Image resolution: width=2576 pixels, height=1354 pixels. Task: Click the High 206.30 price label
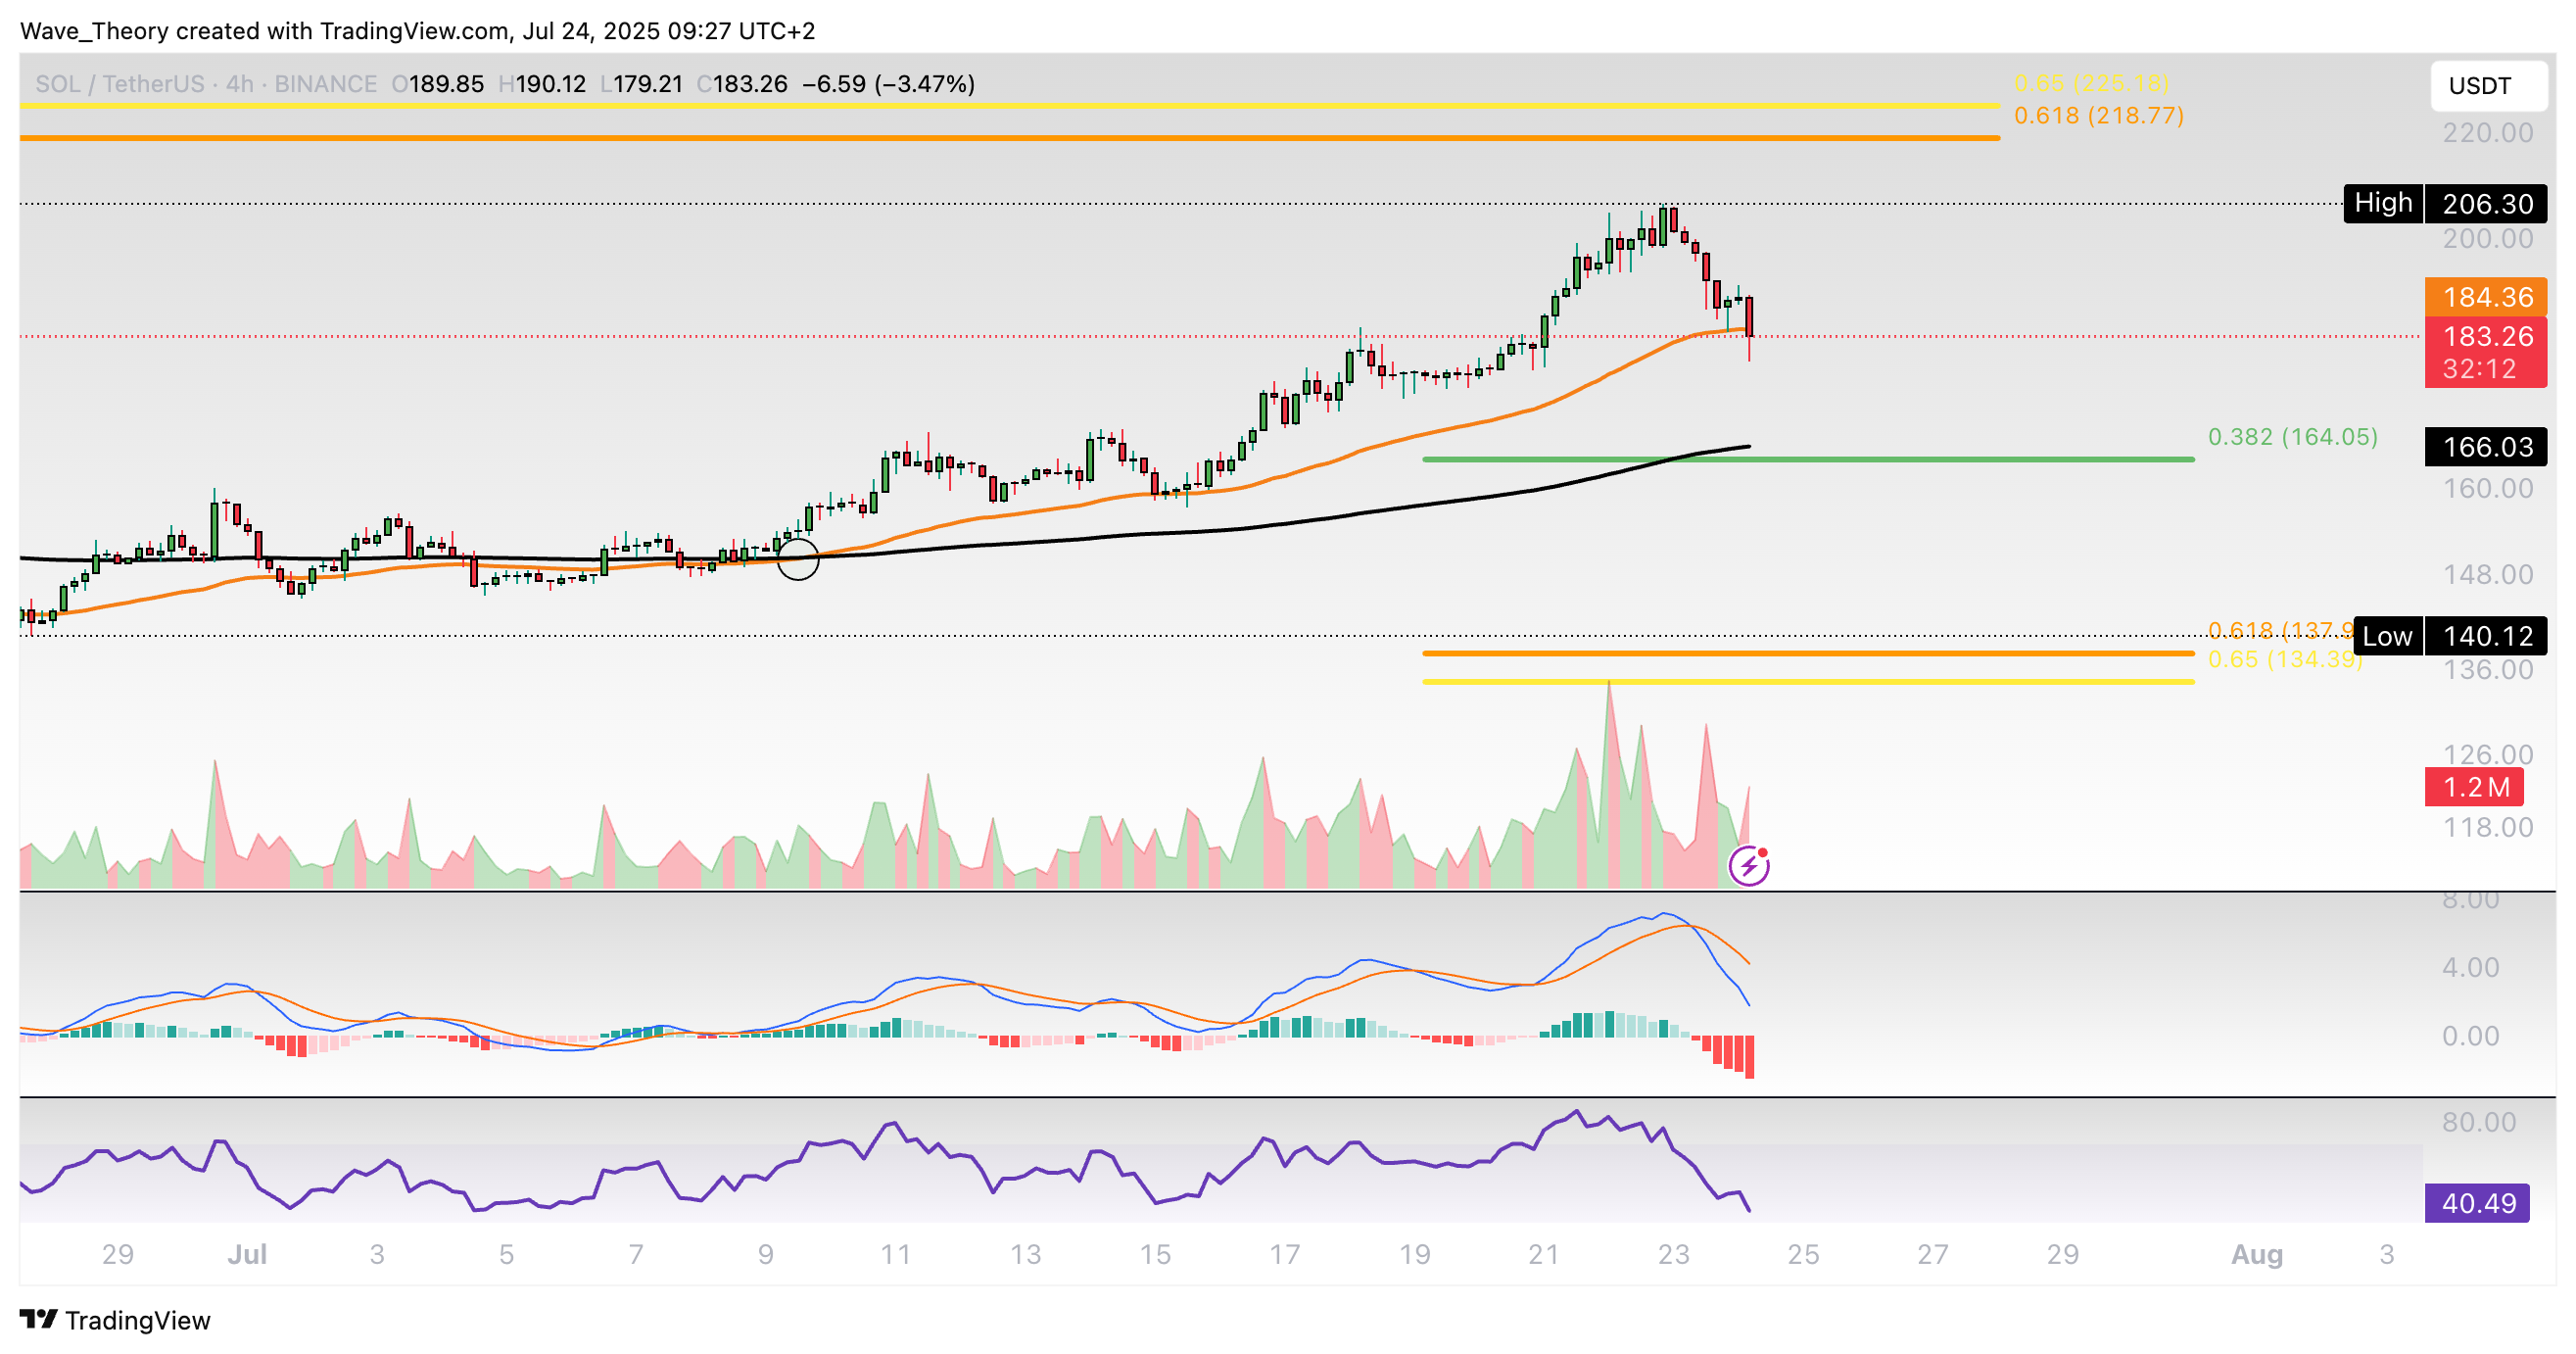pos(2444,204)
